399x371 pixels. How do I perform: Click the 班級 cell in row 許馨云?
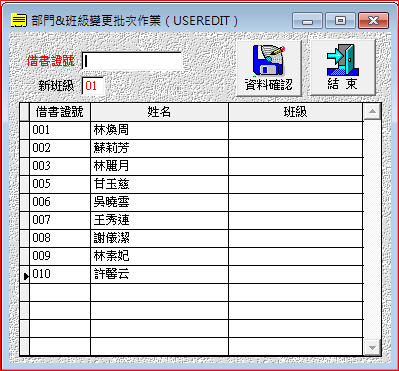[295, 274]
